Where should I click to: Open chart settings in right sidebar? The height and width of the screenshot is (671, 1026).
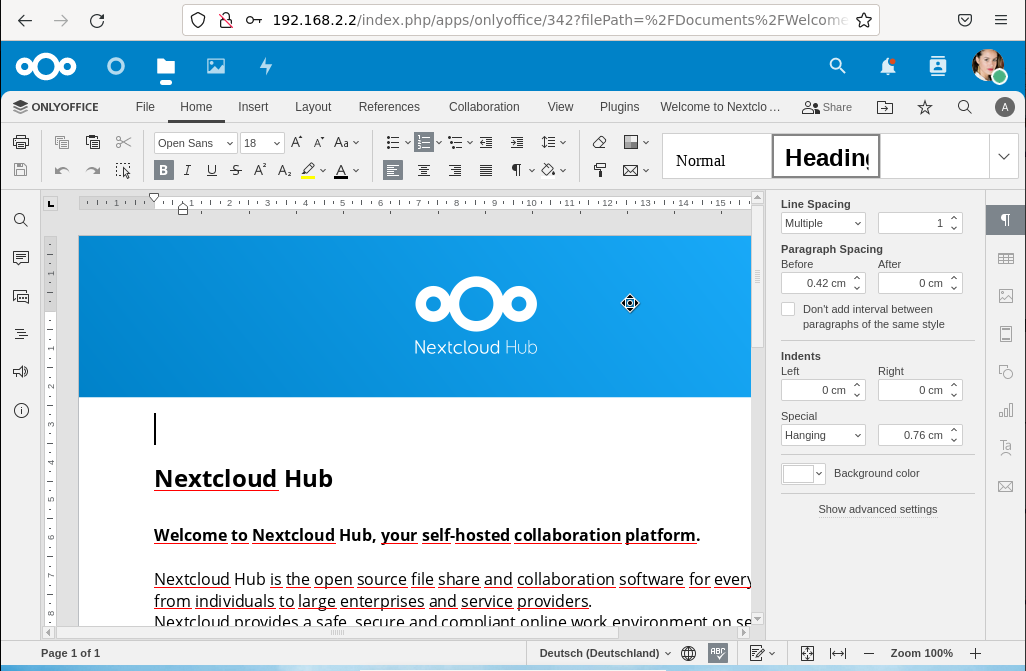tap(1006, 410)
